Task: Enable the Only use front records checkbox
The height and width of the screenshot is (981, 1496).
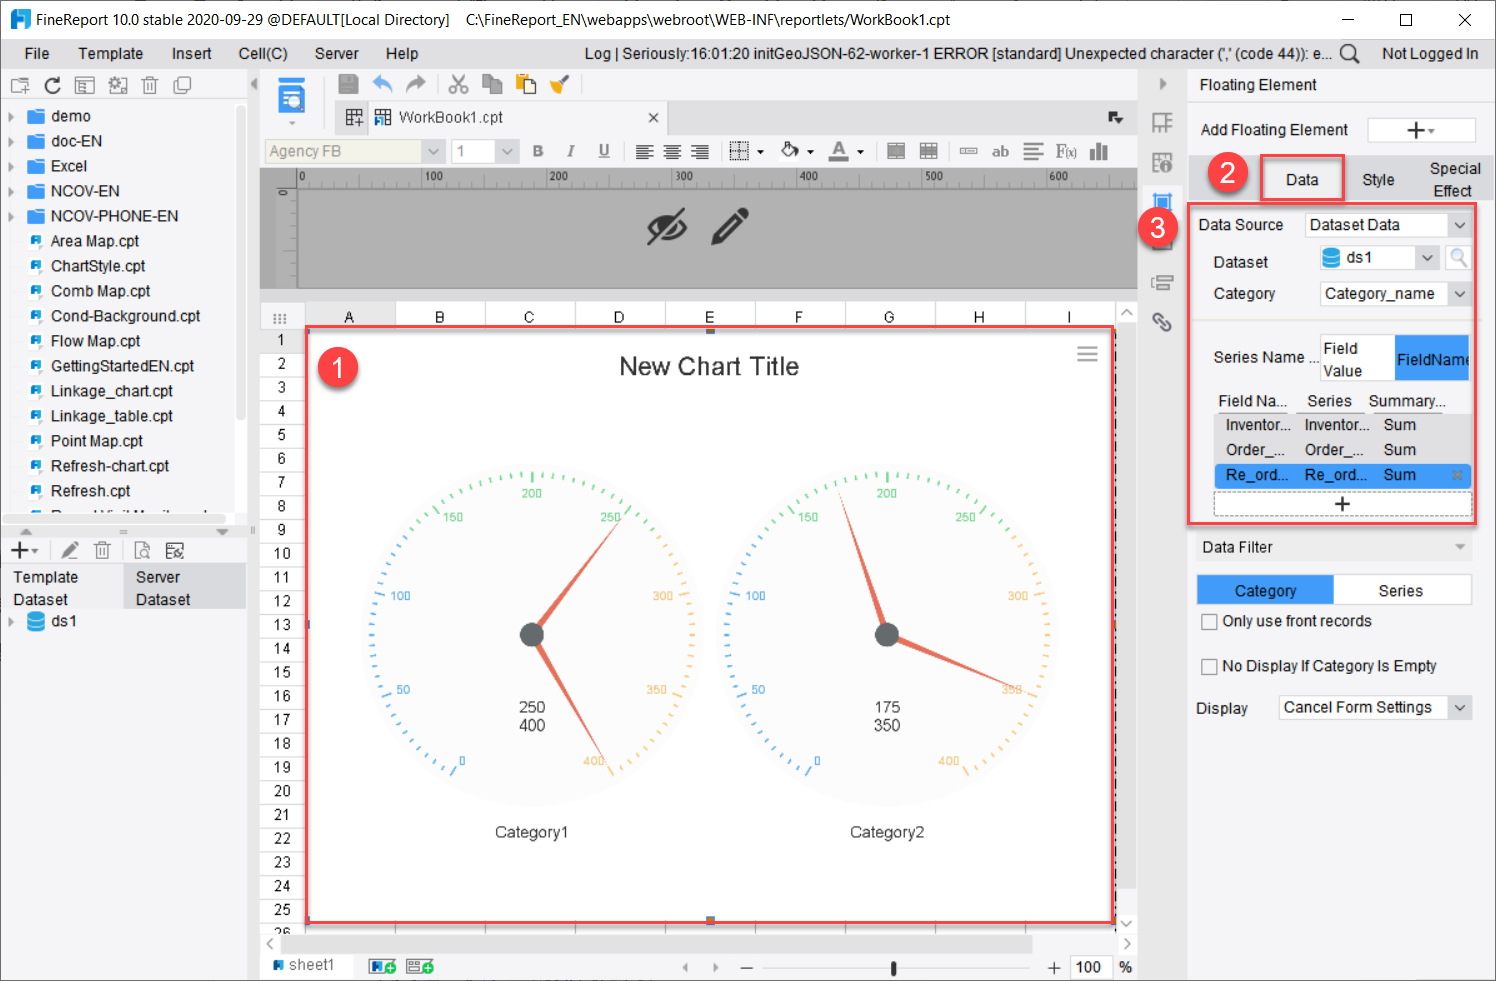Action: pos(1209,621)
